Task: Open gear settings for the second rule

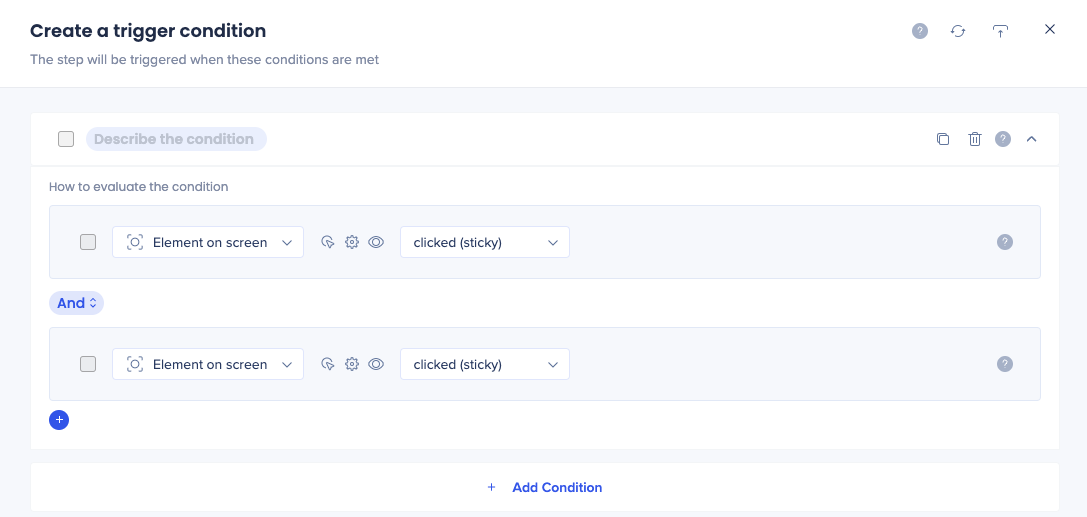Action: coord(352,364)
